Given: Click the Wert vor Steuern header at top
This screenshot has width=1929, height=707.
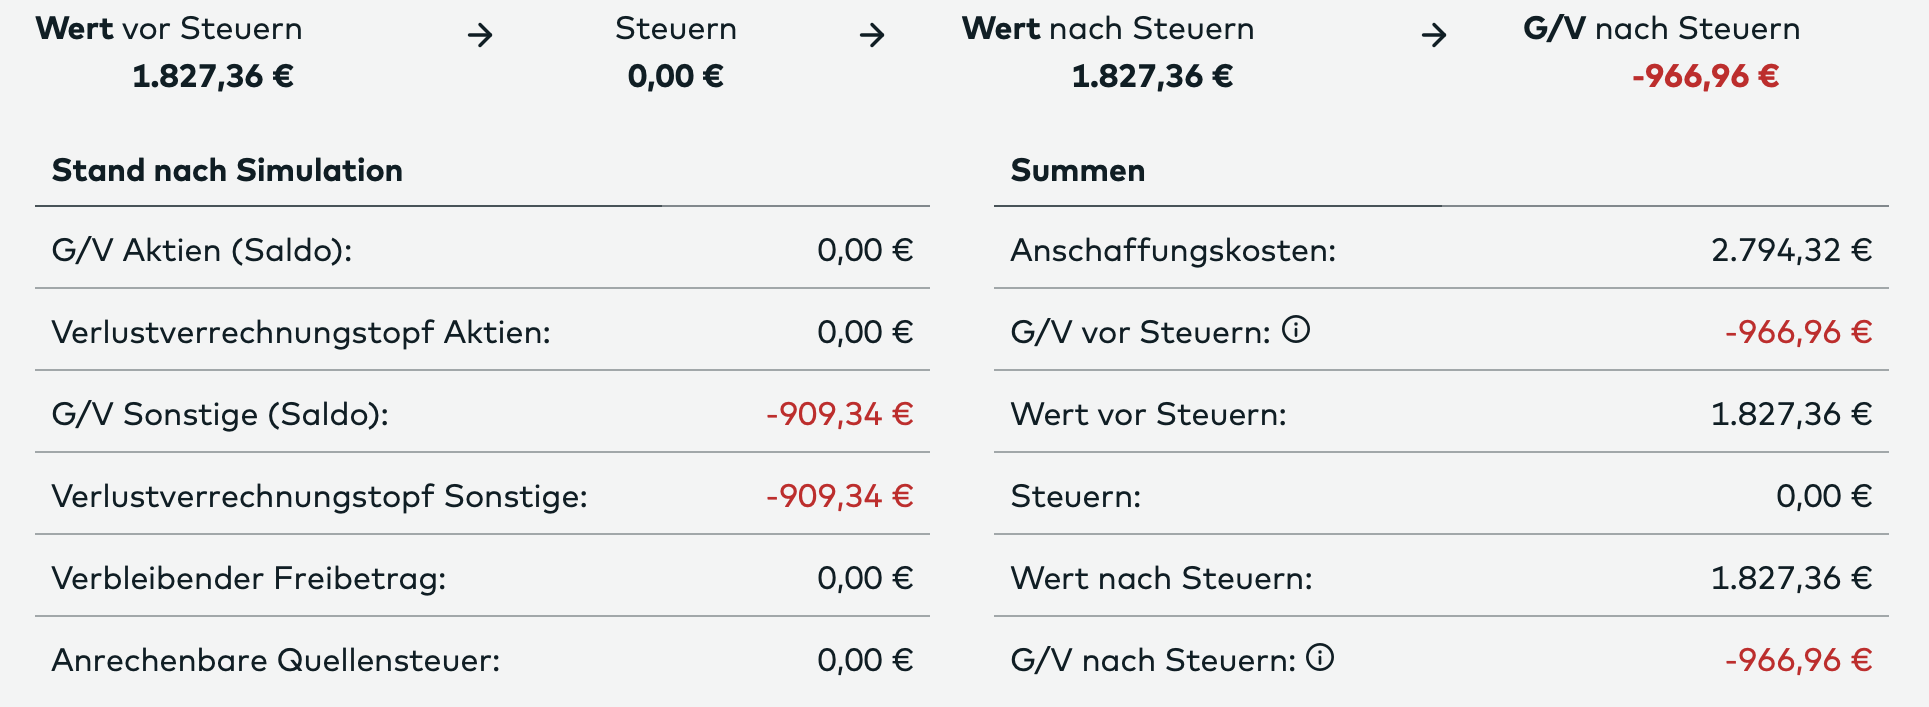Looking at the screenshot, I should tap(169, 29).
